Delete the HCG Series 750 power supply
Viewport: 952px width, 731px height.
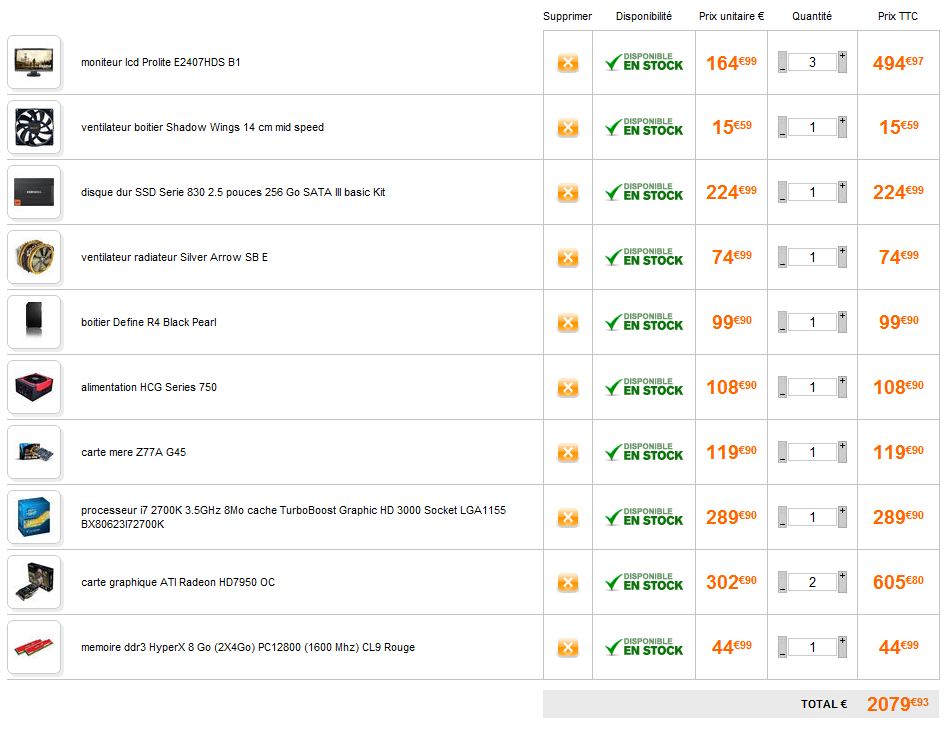pyautogui.click(x=567, y=388)
